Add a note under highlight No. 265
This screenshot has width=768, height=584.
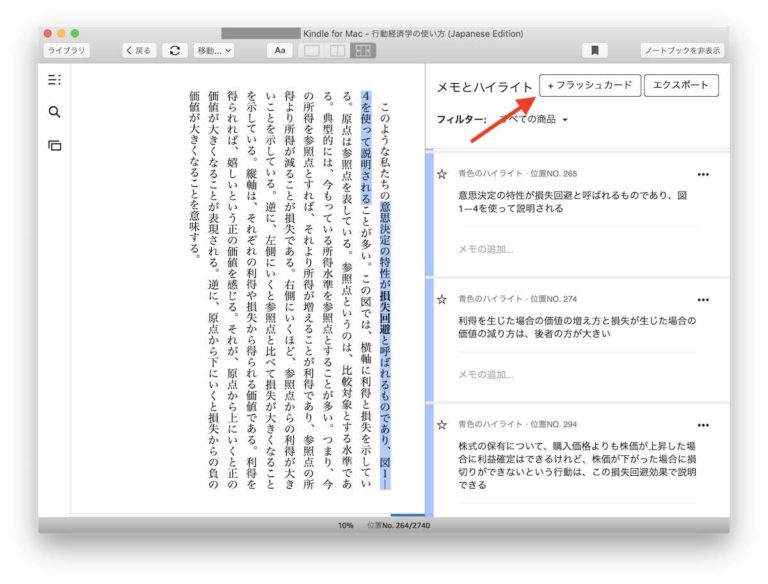[486, 249]
